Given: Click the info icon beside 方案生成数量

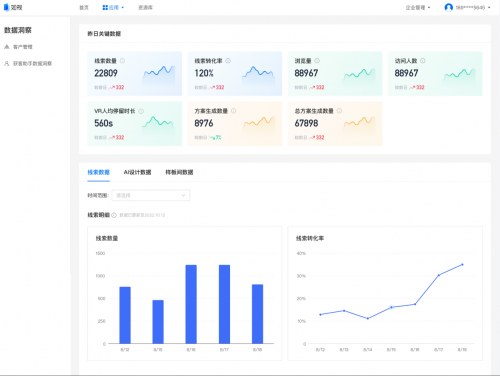Looking at the screenshot, I should tap(234, 111).
